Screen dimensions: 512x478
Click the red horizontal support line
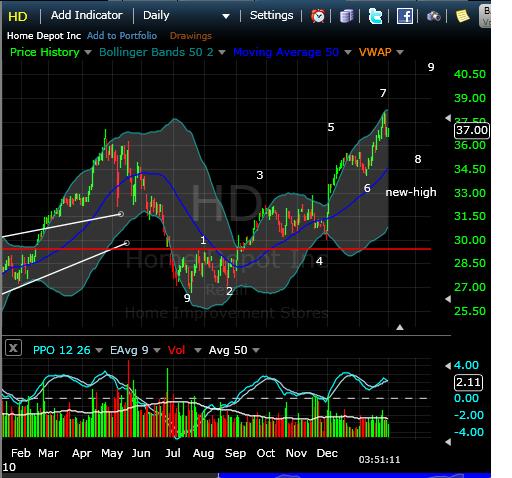pos(217,249)
